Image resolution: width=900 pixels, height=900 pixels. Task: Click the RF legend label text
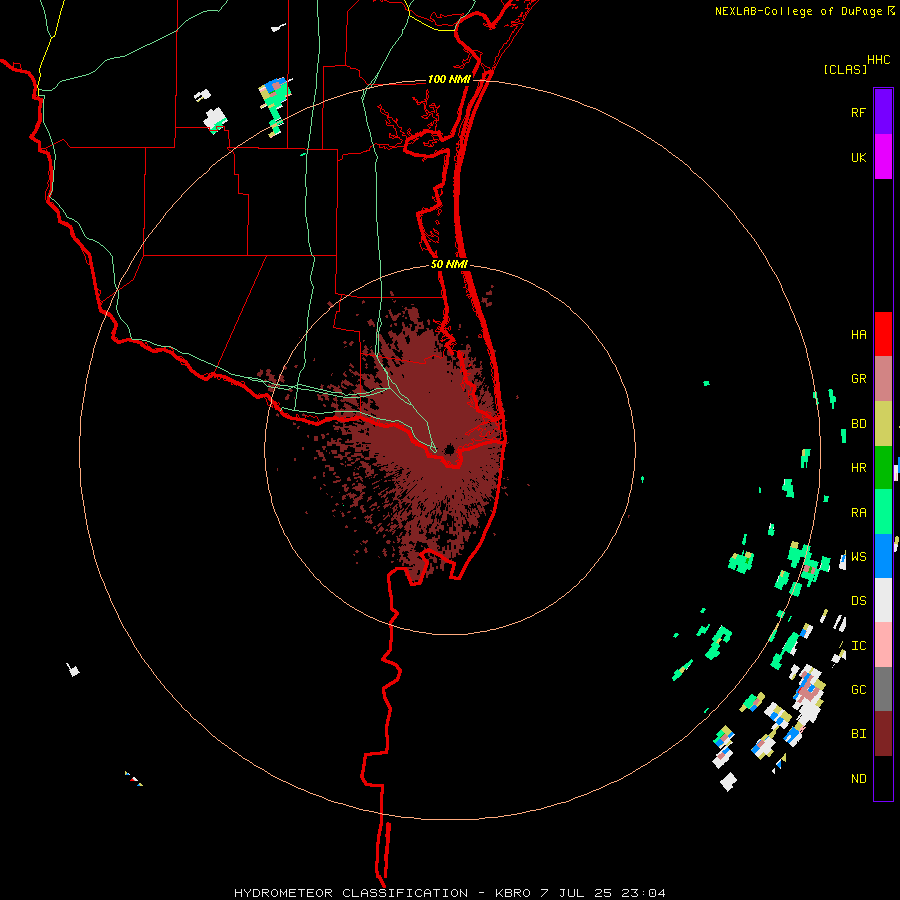click(x=858, y=112)
